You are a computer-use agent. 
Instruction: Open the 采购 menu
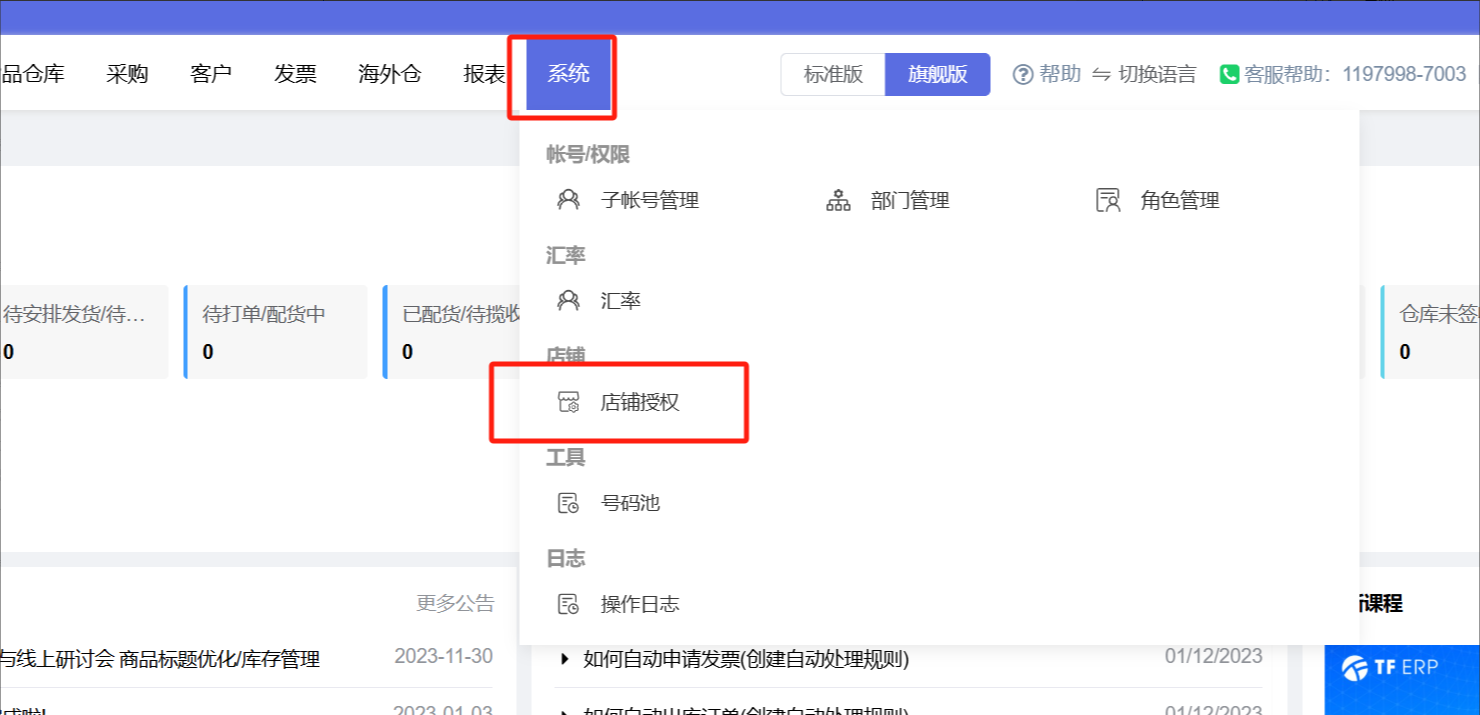[x=127, y=73]
